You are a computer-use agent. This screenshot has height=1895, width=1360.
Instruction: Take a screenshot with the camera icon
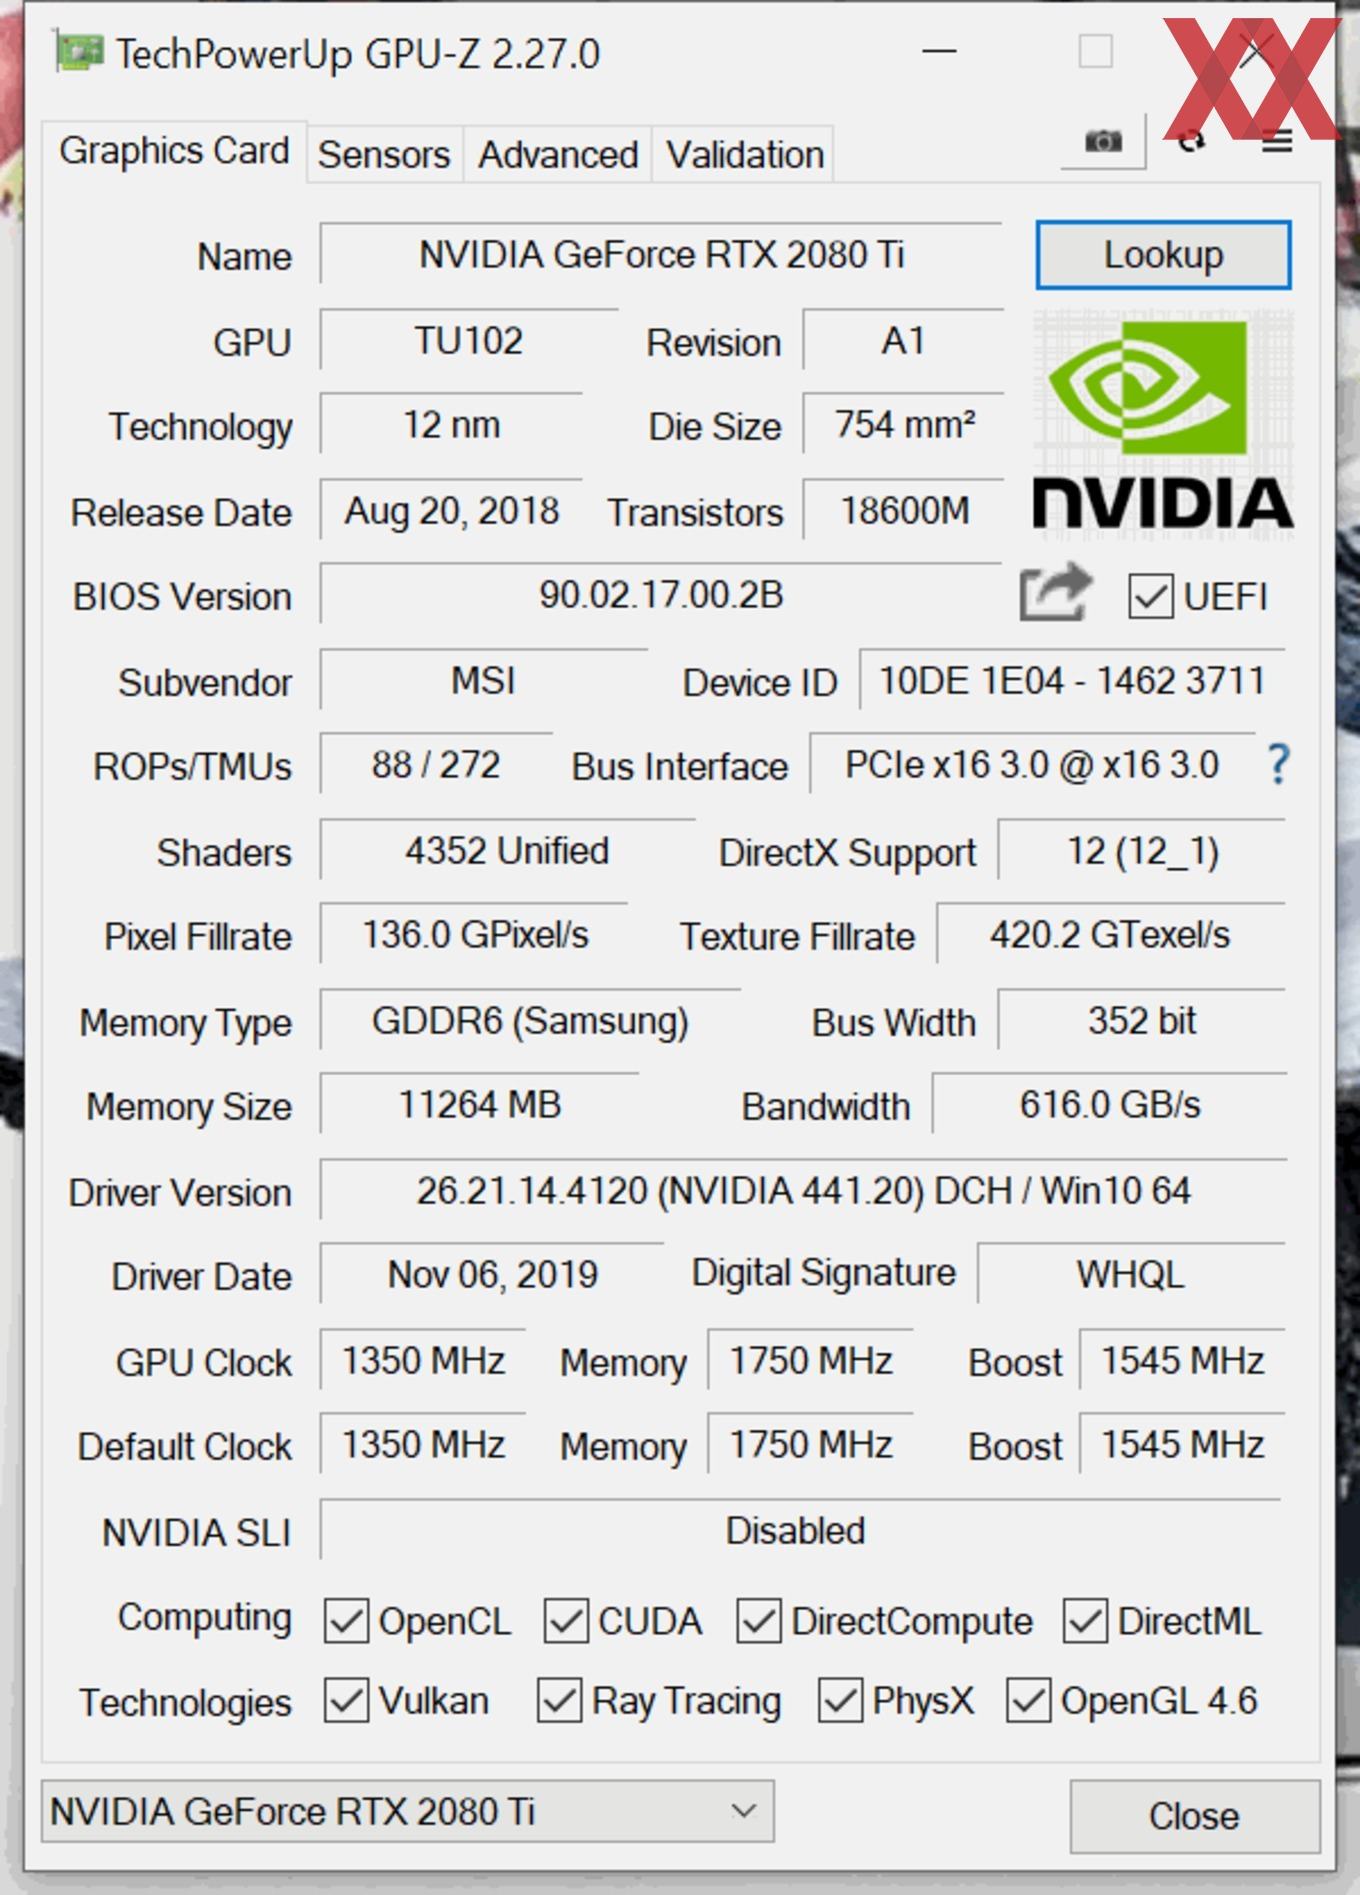point(1103,141)
